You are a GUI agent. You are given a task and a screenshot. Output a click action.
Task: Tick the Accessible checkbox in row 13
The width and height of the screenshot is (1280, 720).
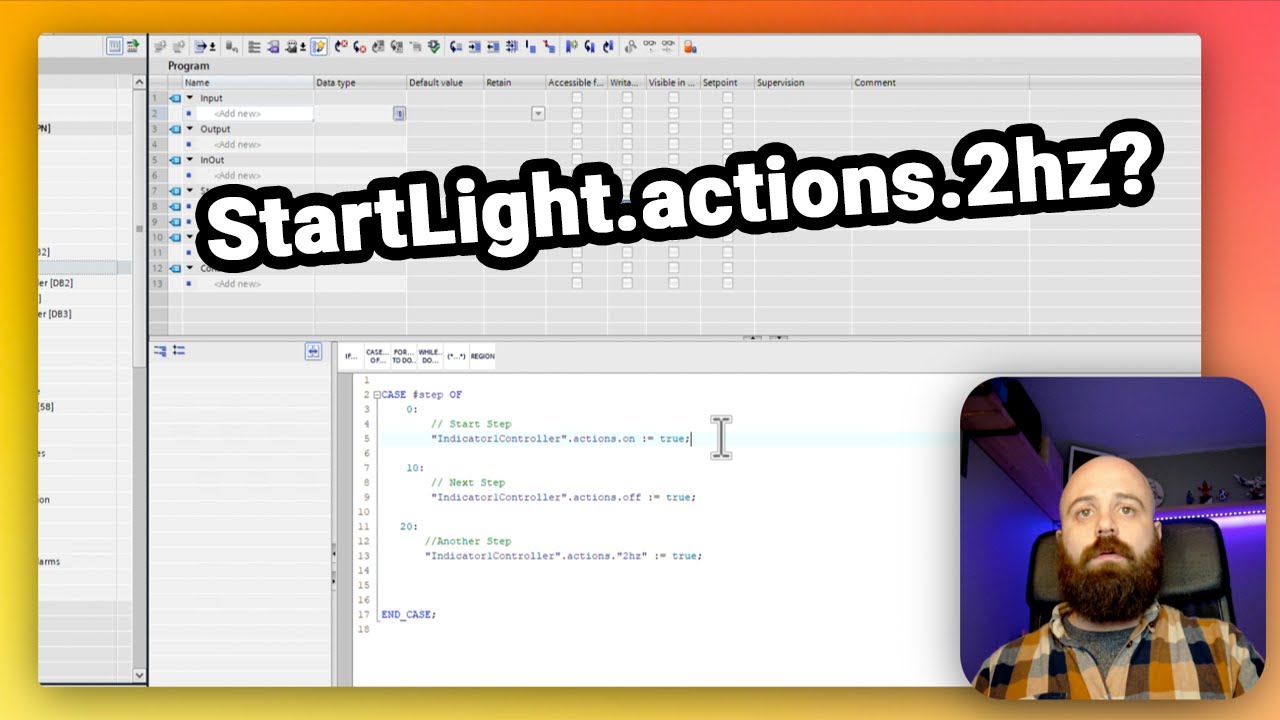point(577,284)
